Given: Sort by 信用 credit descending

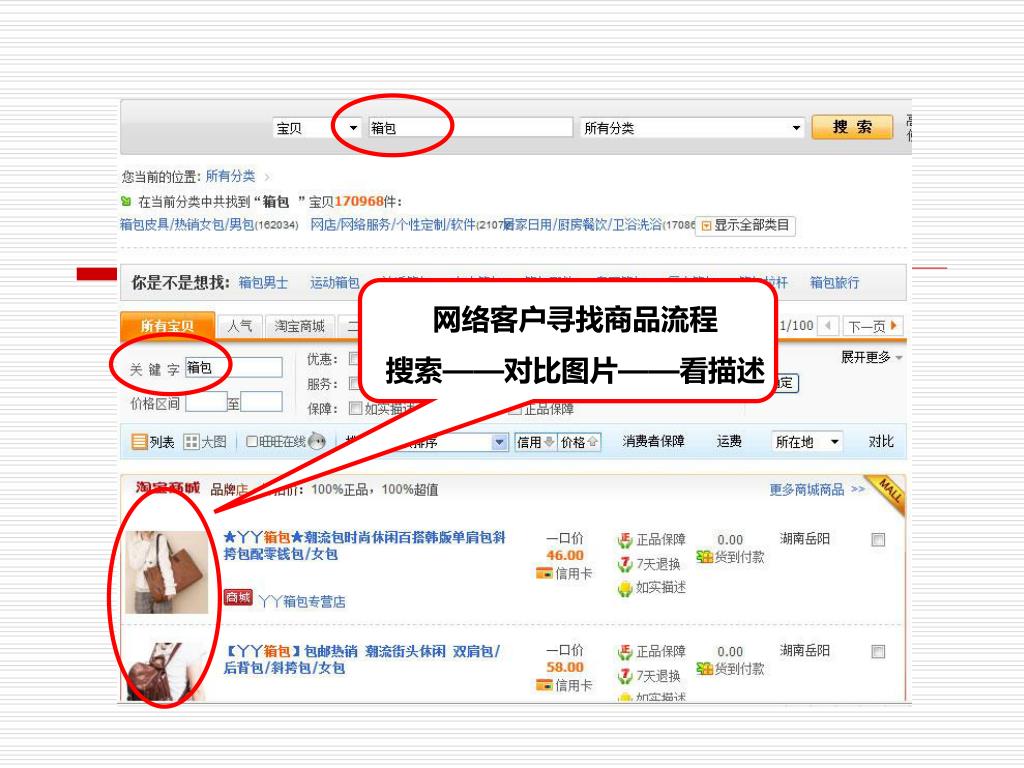Looking at the screenshot, I should click(535, 442).
